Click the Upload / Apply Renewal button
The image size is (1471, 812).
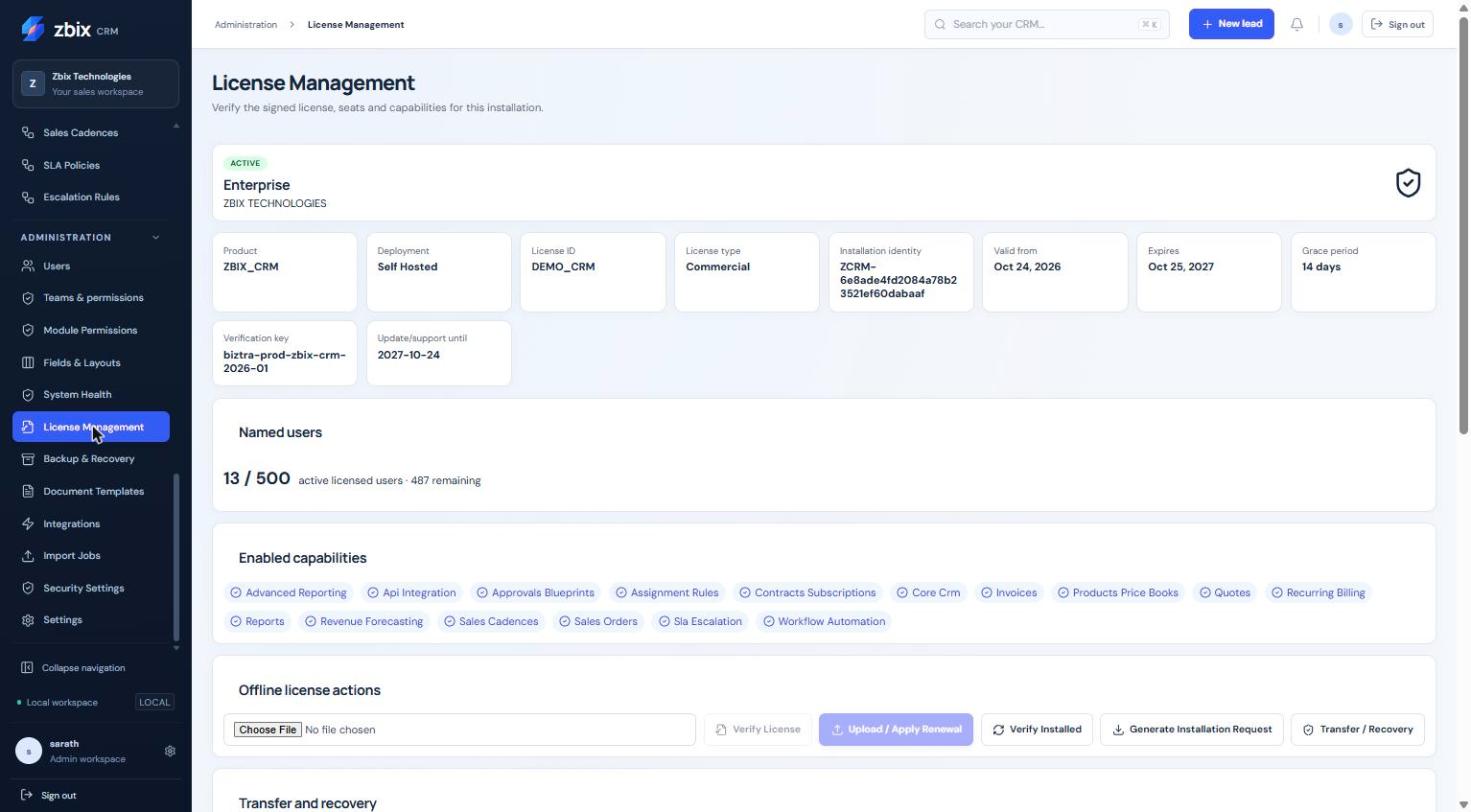point(896,730)
